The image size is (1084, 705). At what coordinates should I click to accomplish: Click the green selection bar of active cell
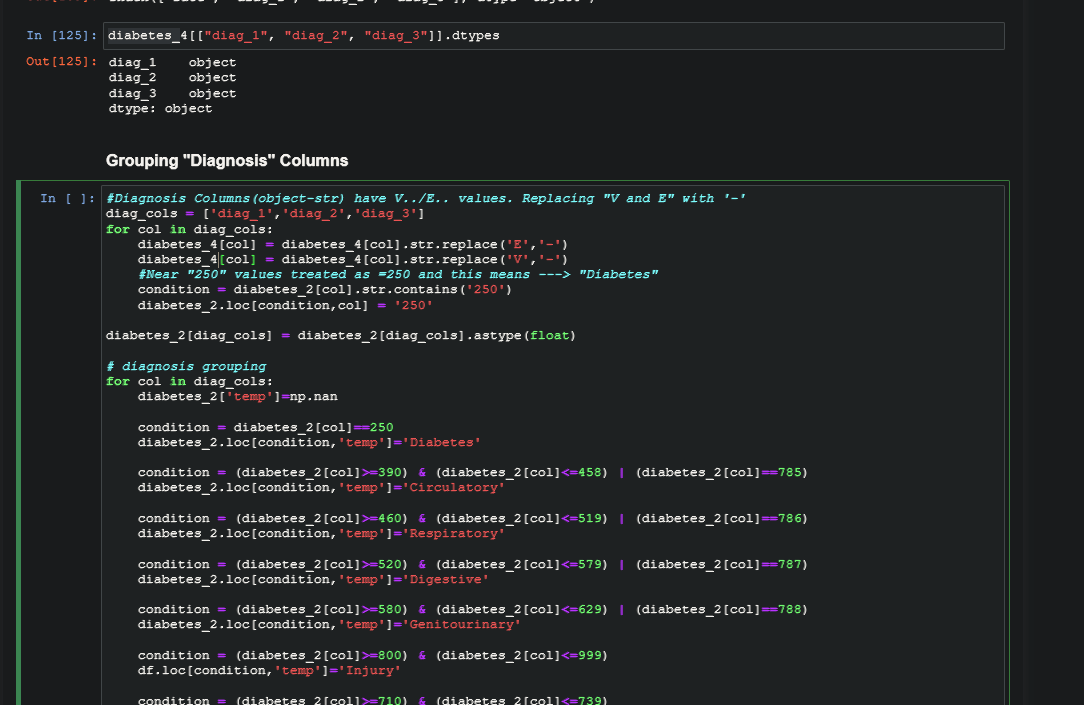click(19, 442)
